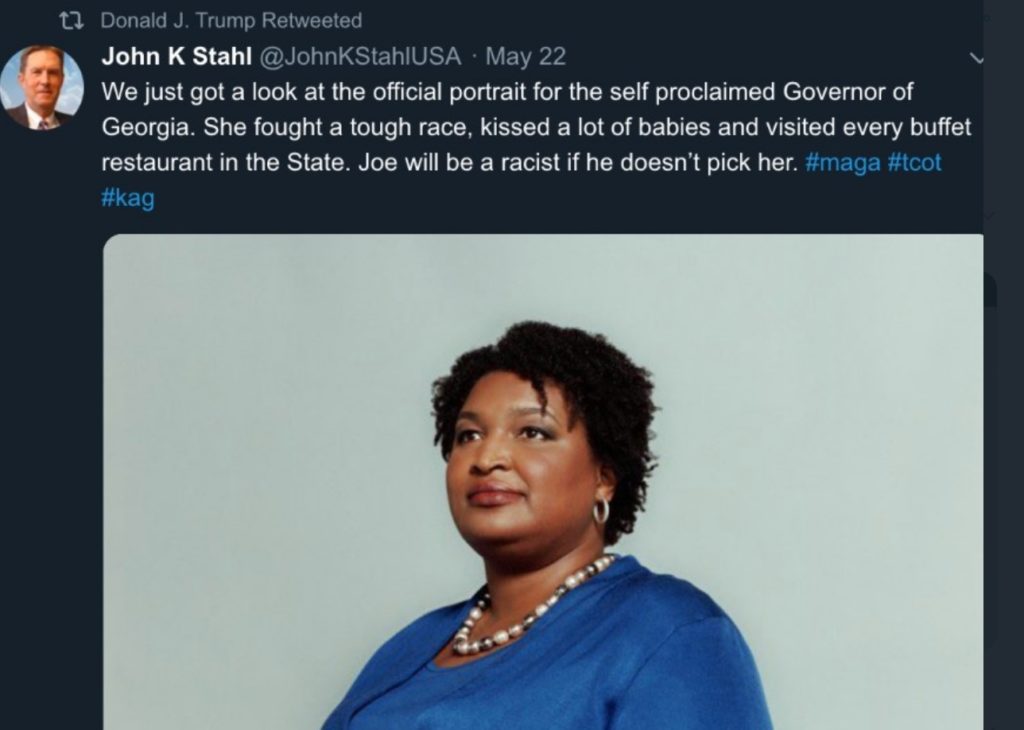Image resolution: width=1024 pixels, height=730 pixels.
Task: Open the attached portrait photo
Action: [543, 482]
